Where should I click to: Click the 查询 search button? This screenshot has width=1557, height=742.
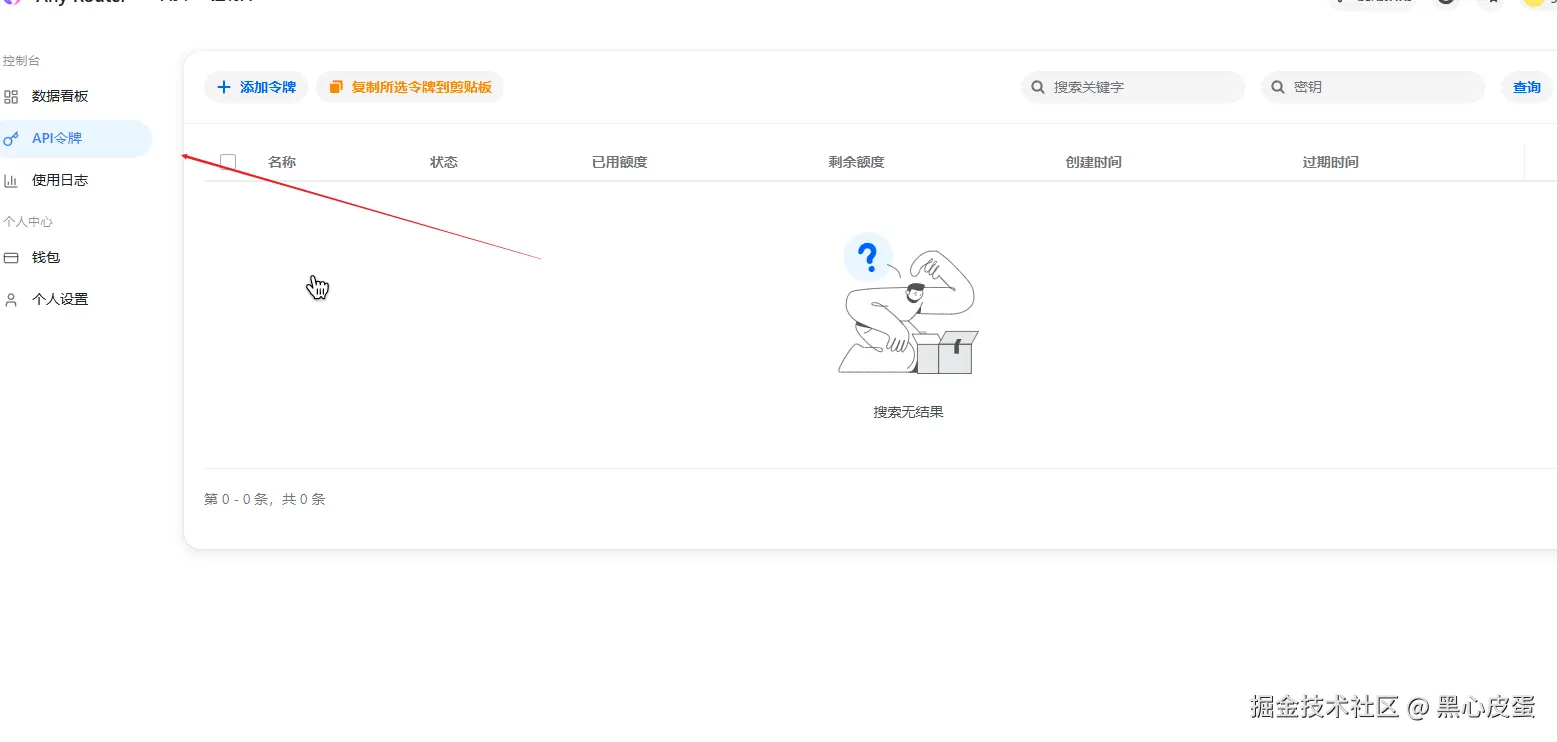(x=1526, y=87)
